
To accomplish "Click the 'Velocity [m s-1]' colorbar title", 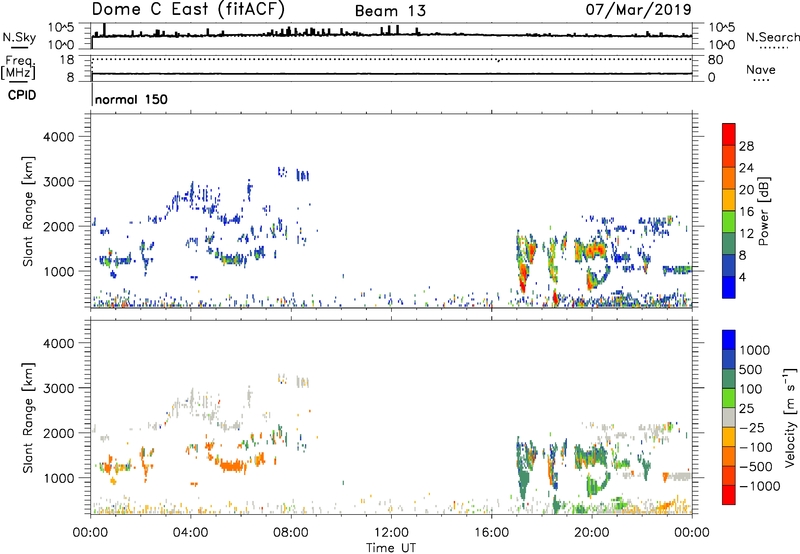I will point(790,418).
